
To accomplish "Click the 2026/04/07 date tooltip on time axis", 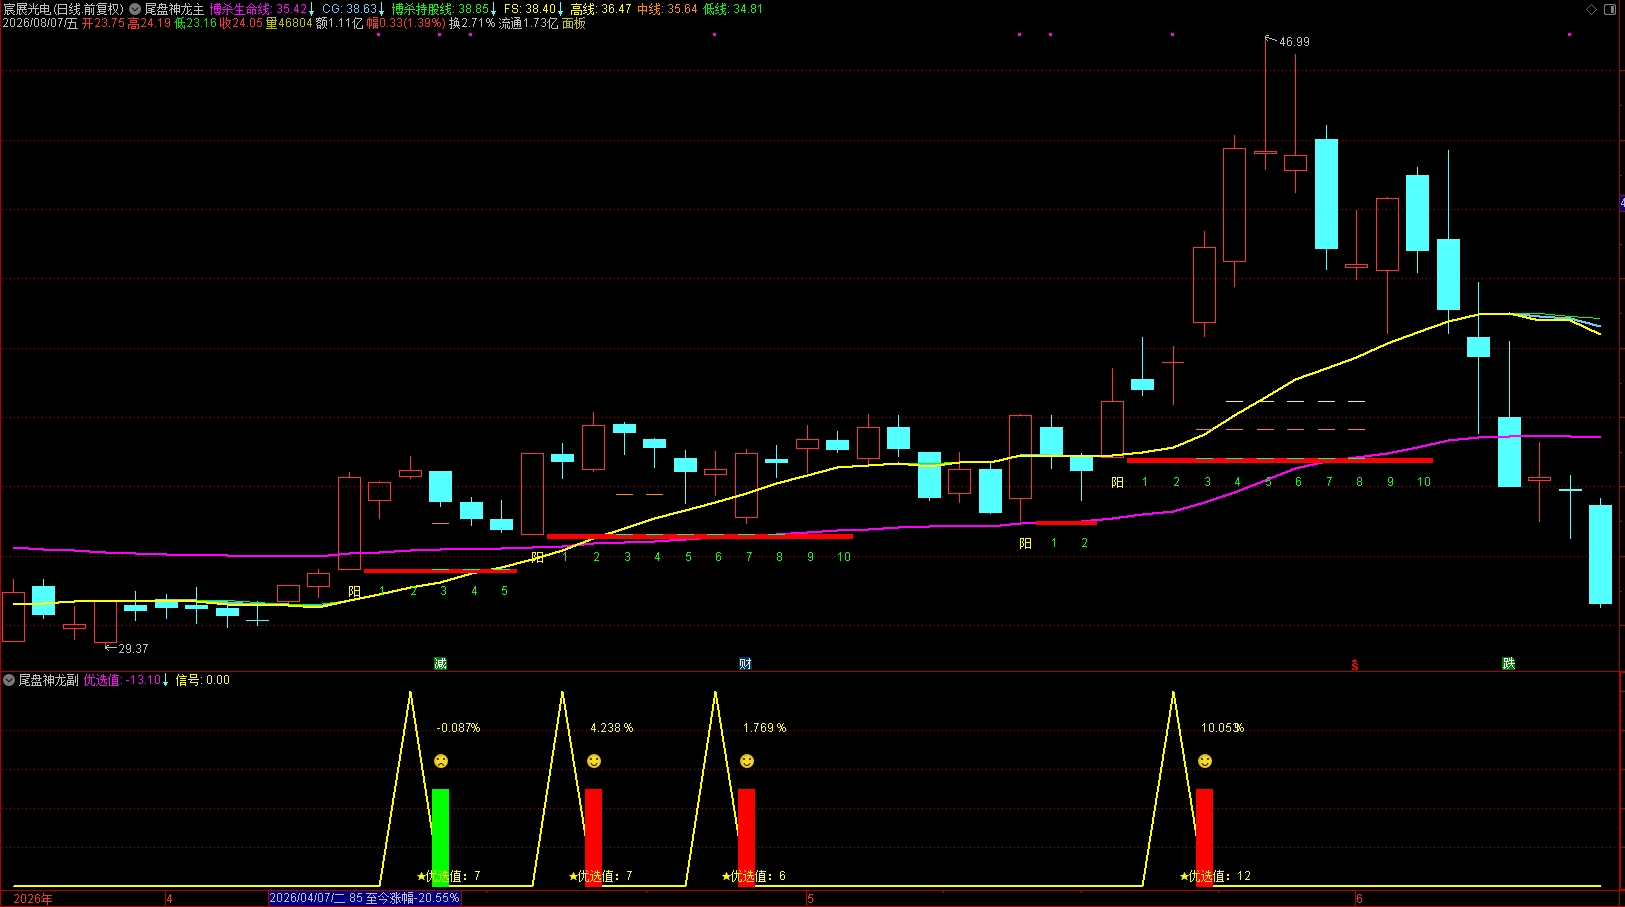I will tap(364, 898).
